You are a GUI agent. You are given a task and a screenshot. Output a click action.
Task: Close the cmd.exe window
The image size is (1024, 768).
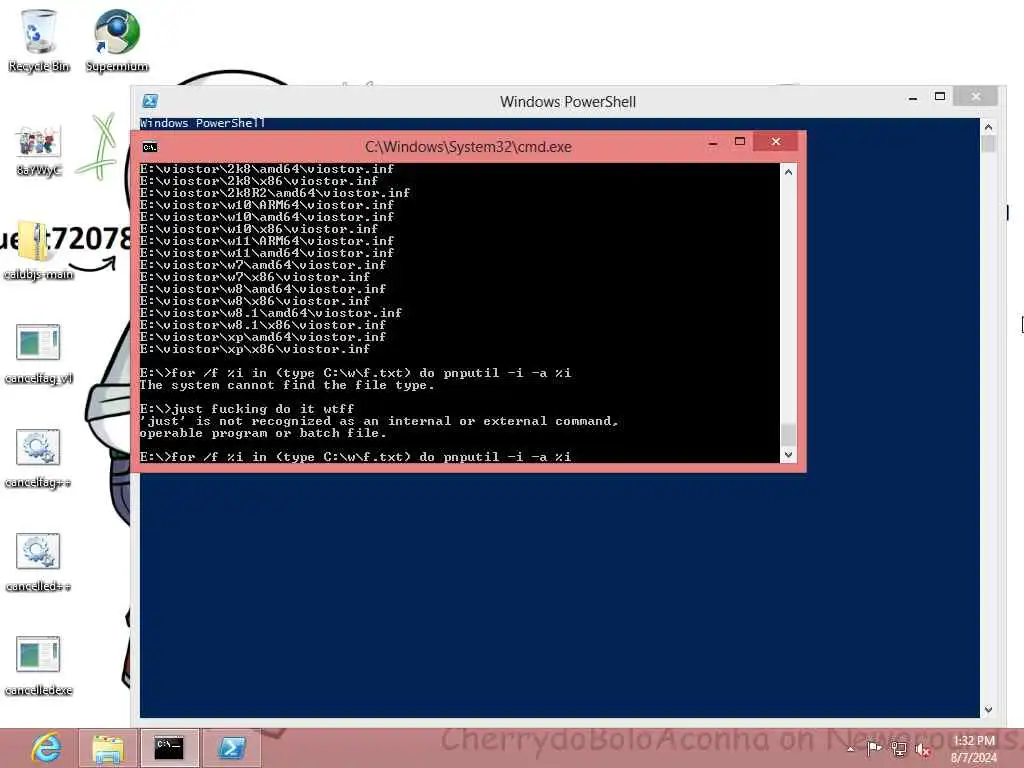click(x=775, y=142)
